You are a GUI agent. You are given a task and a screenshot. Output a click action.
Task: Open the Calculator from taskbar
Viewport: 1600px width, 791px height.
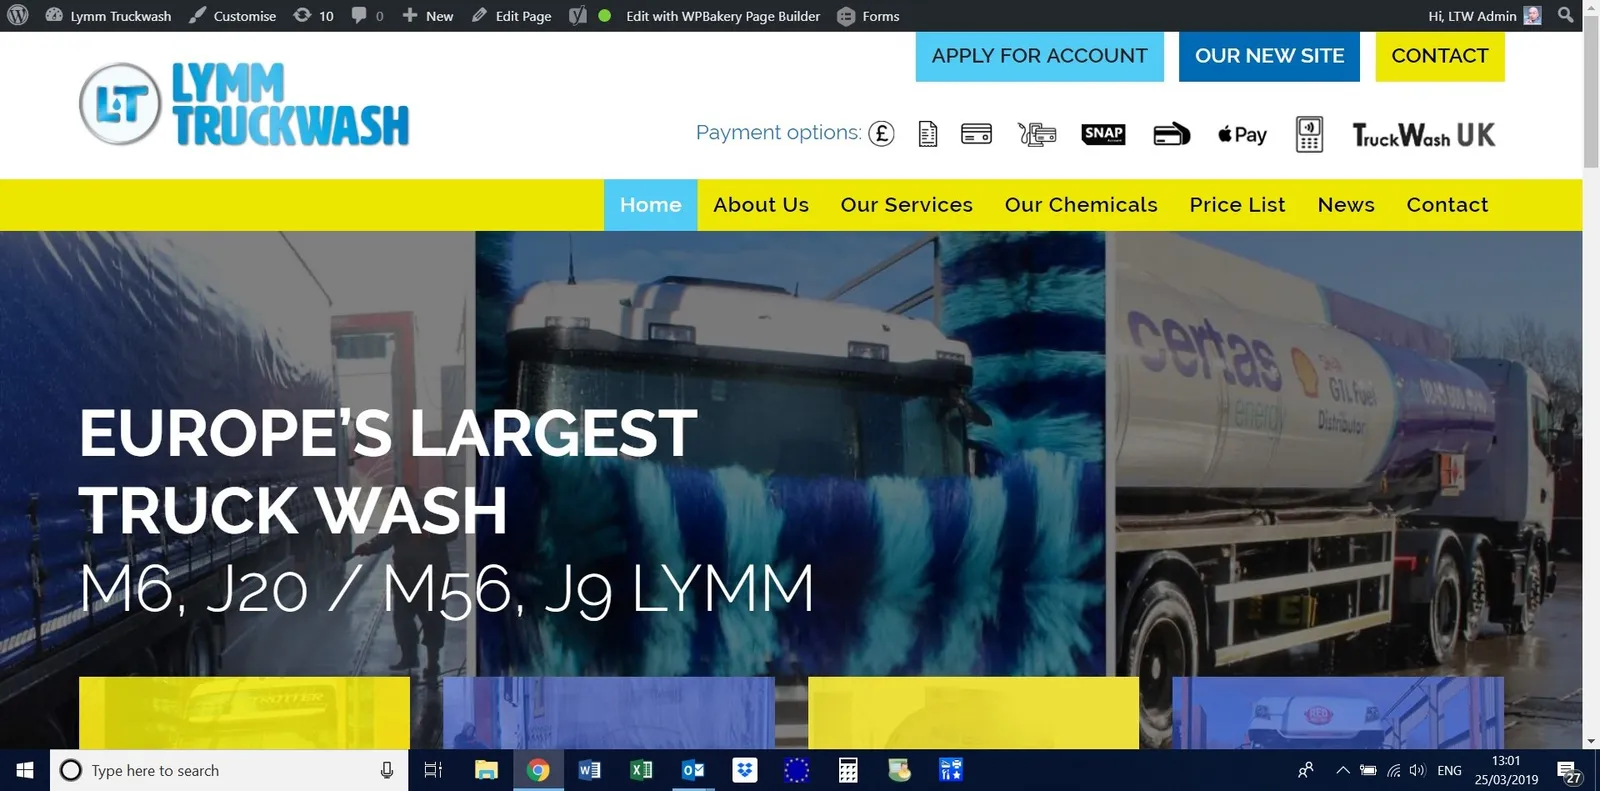(848, 770)
